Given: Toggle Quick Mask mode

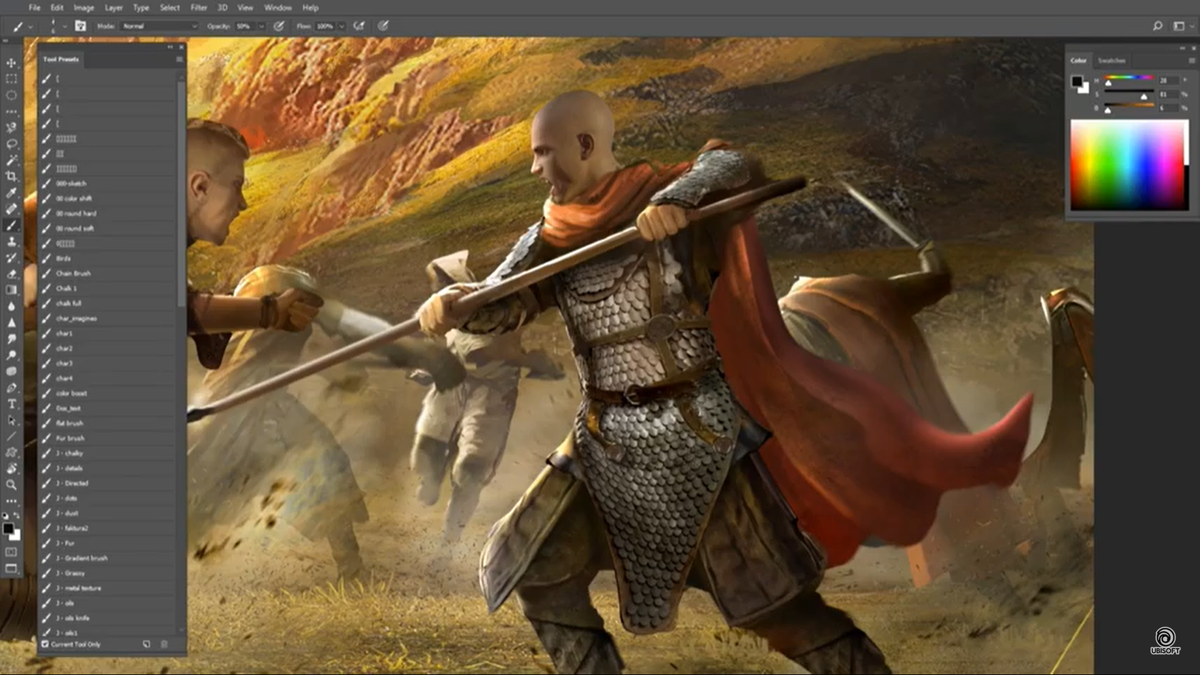Looking at the screenshot, I should click(12, 551).
